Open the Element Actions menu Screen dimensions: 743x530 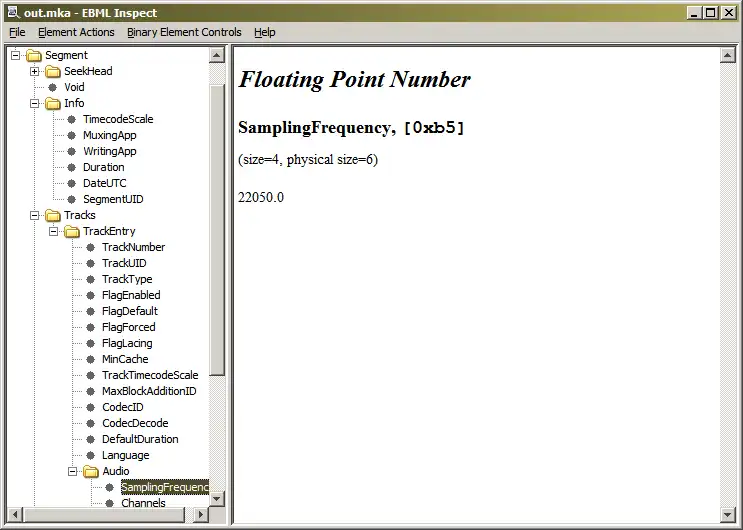76,32
